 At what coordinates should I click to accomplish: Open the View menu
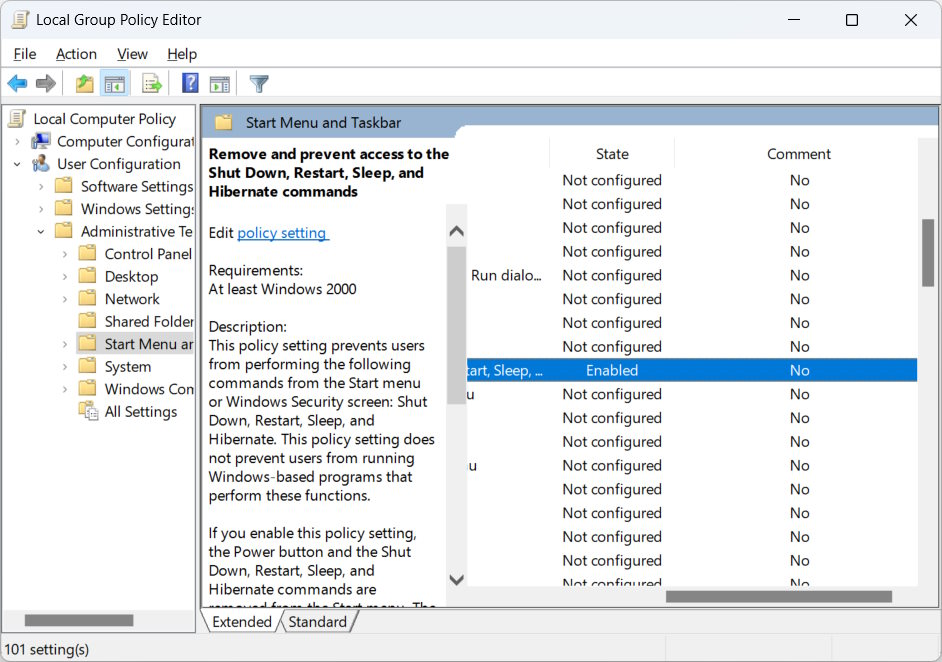(132, 54)
